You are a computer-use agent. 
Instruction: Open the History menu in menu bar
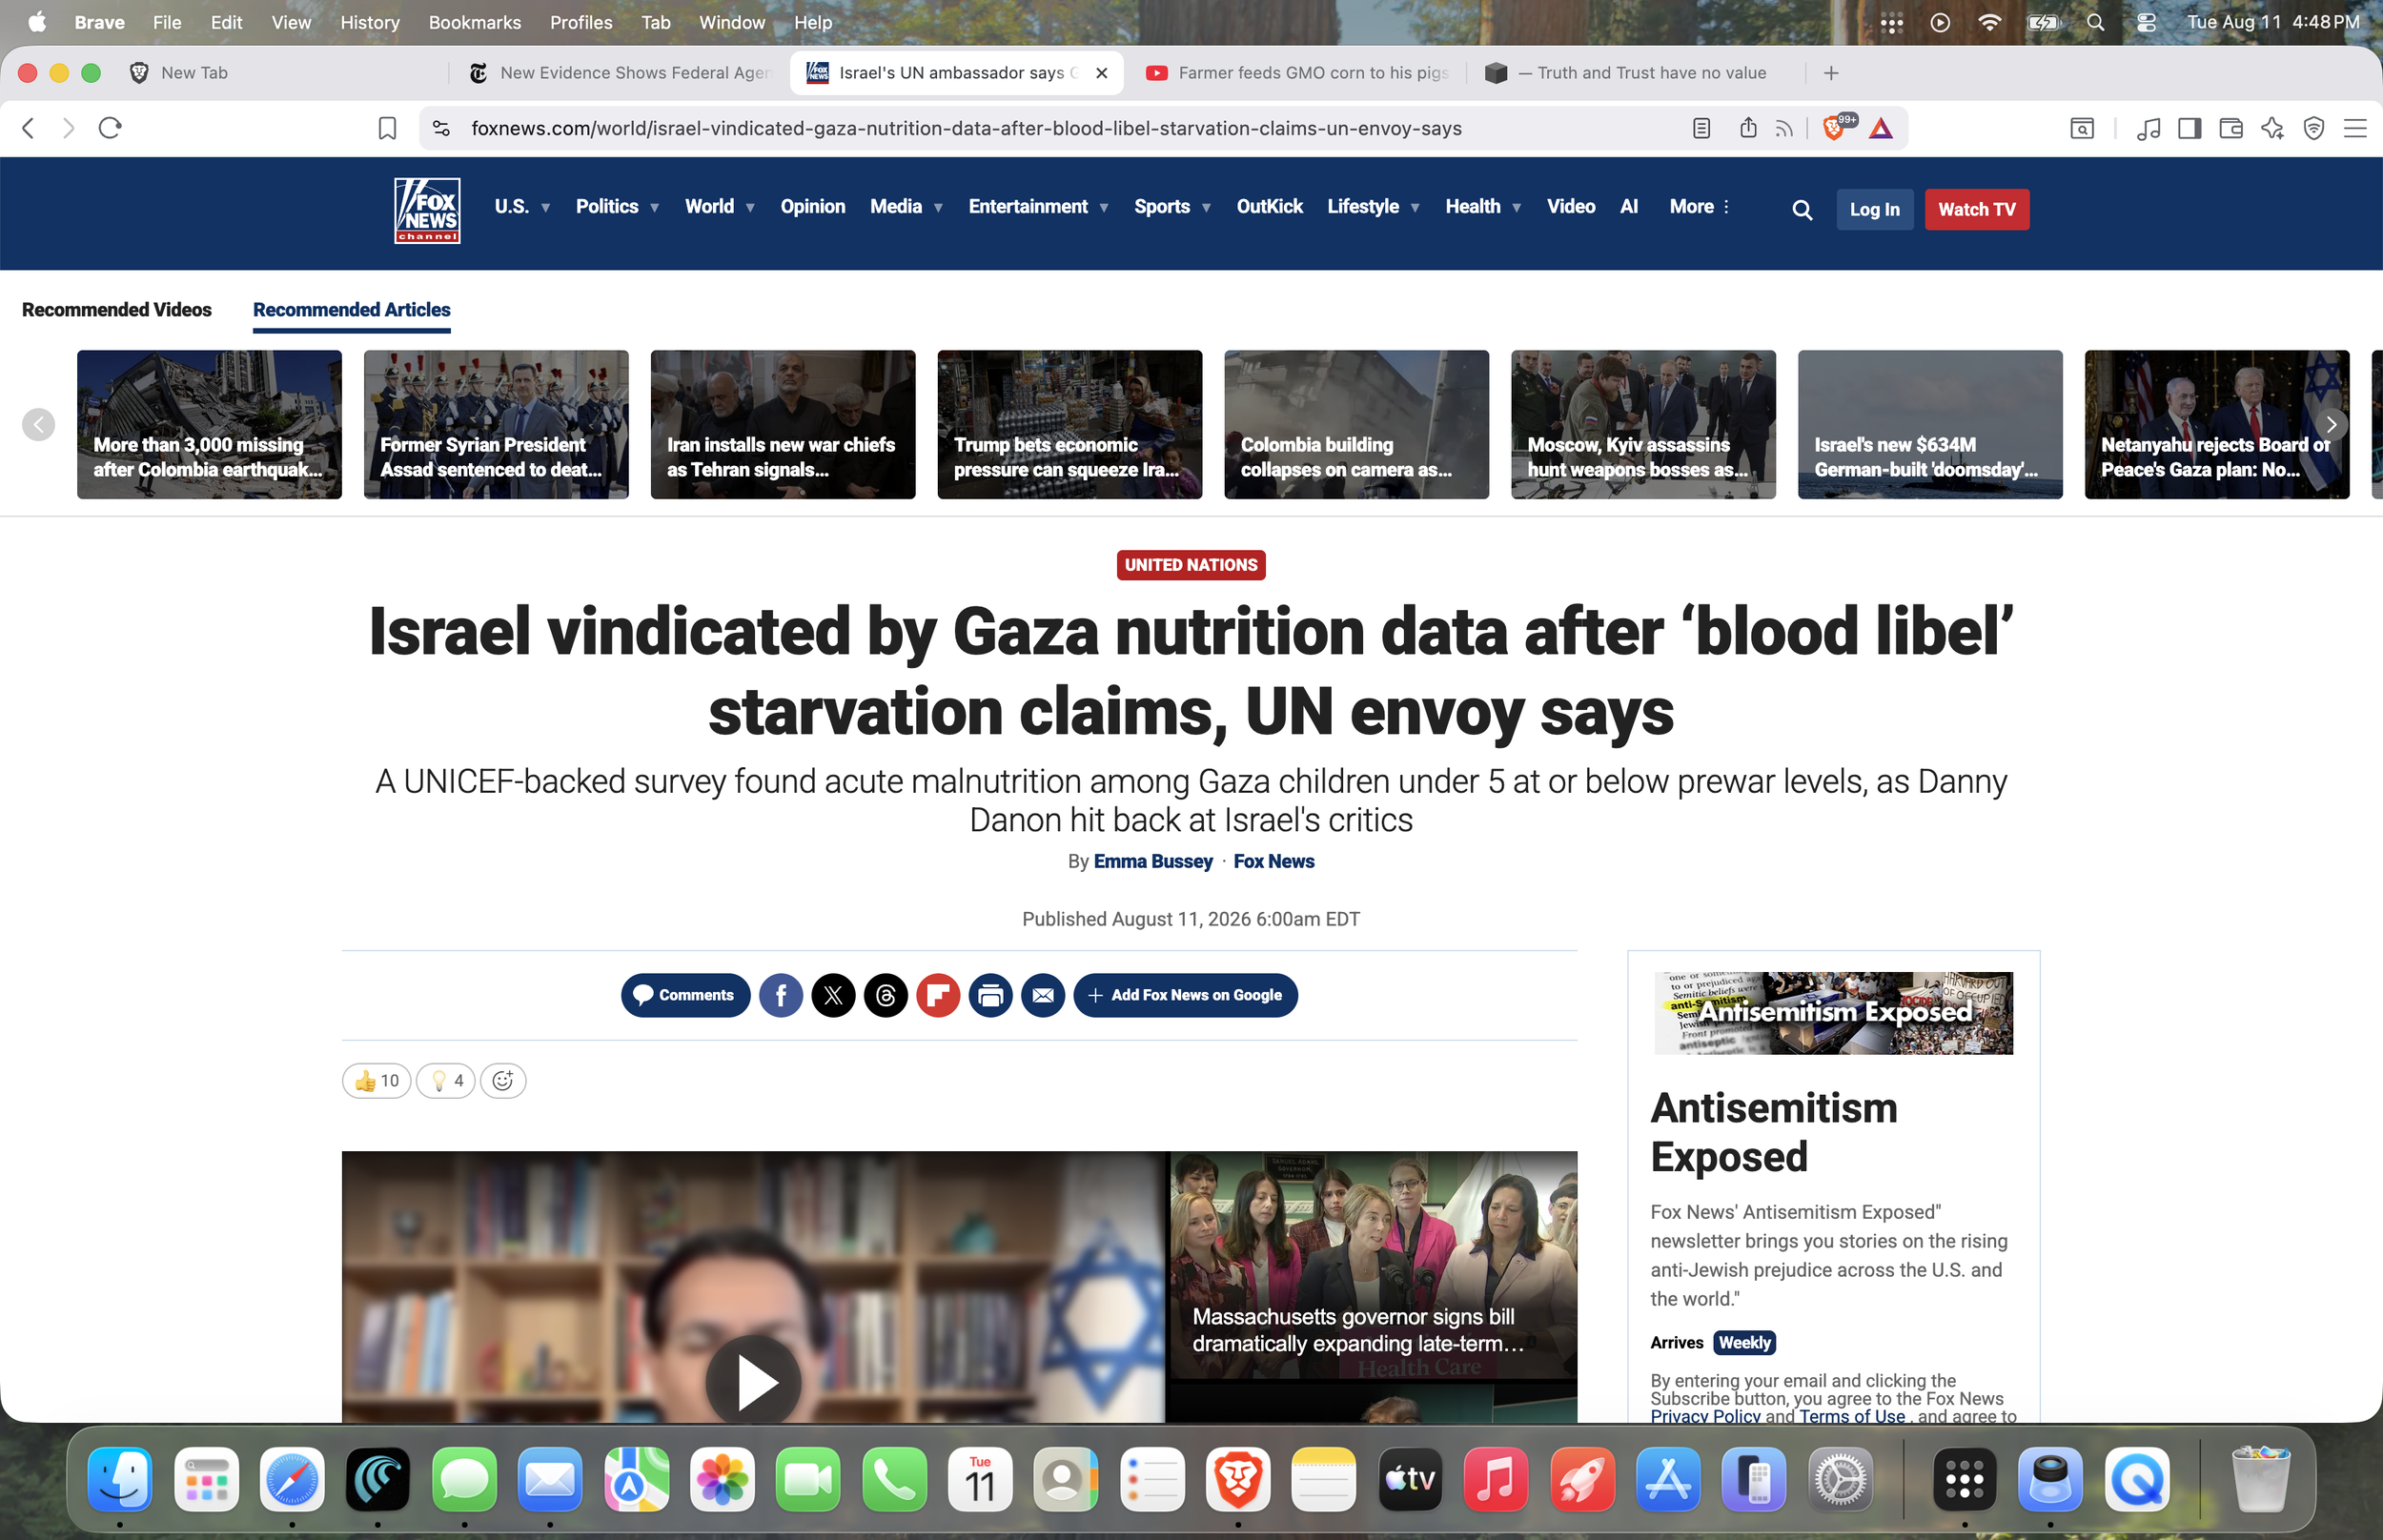point(370,22)
